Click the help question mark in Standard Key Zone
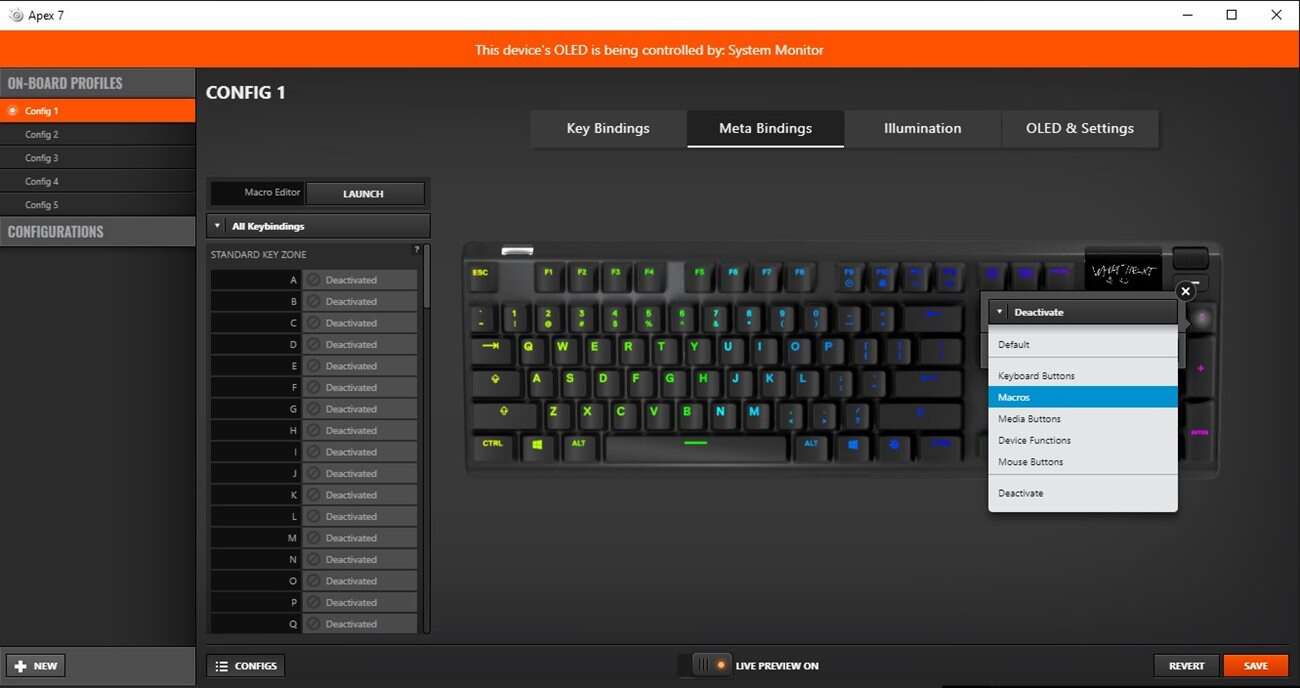Image resolution: width=1300 pixels, height=688 pixels. (x=417, y=250)
